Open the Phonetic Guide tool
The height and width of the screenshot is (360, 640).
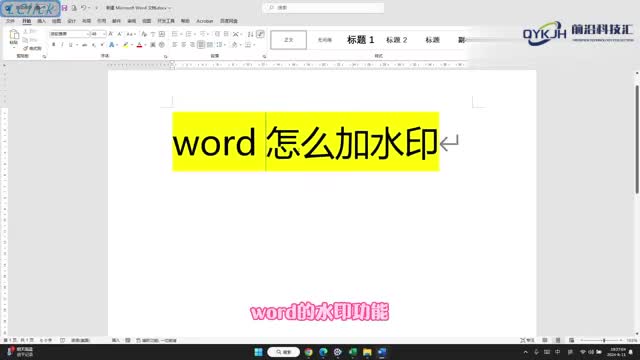pos(153,34)
